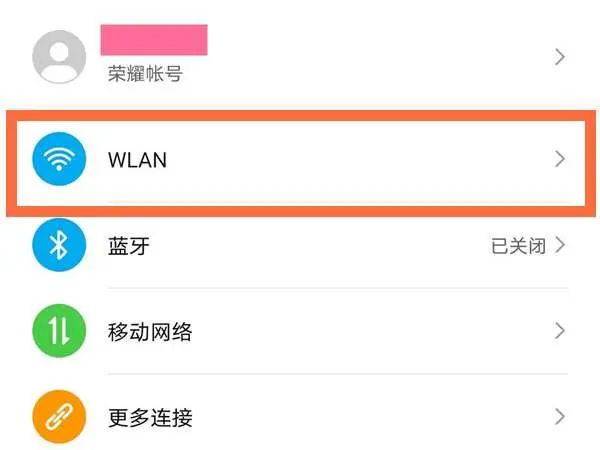Tap the Bluetooth 已关闭 status text

518,246
